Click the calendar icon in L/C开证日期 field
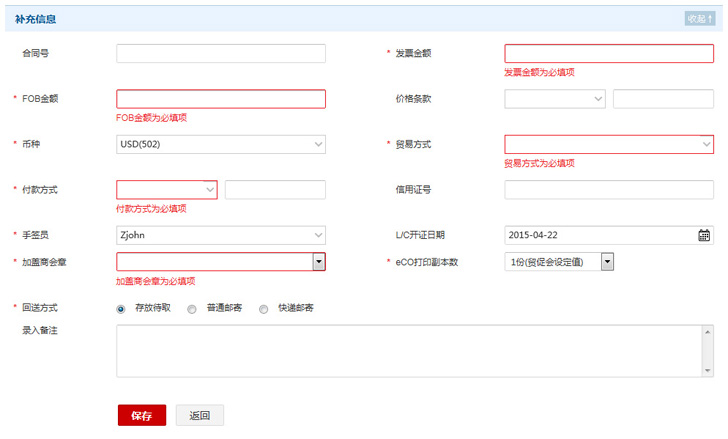Viewport: 728px width, 439px height. 704,236
